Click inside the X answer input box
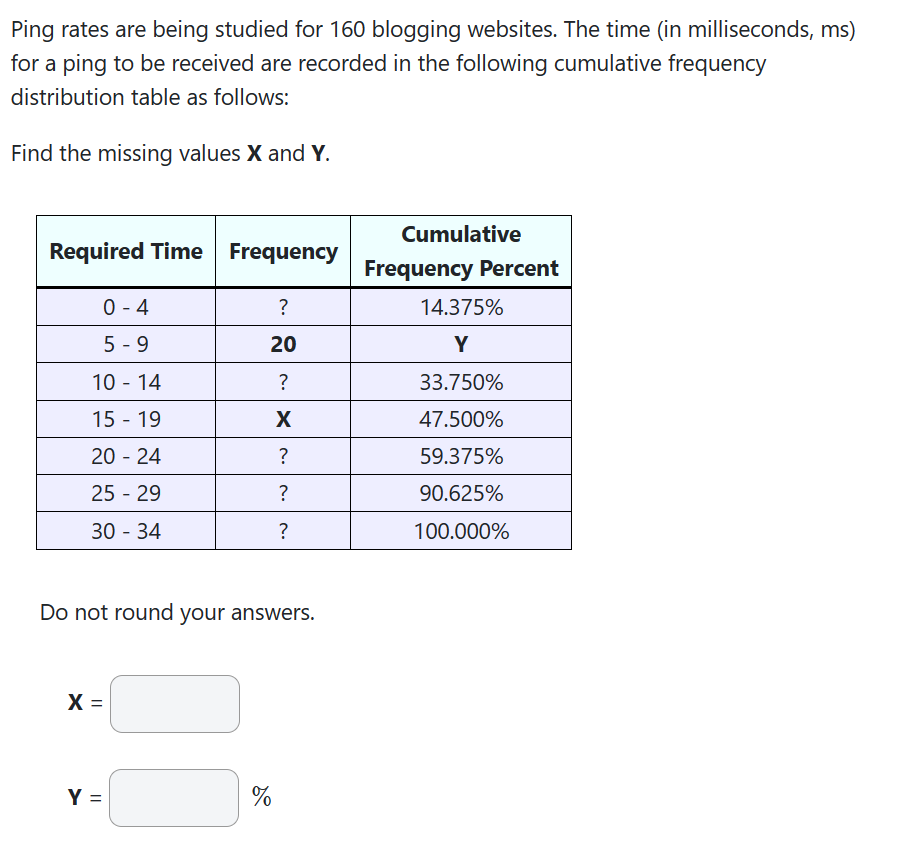This screenshot has width=905, height=847. coord(174,704)
